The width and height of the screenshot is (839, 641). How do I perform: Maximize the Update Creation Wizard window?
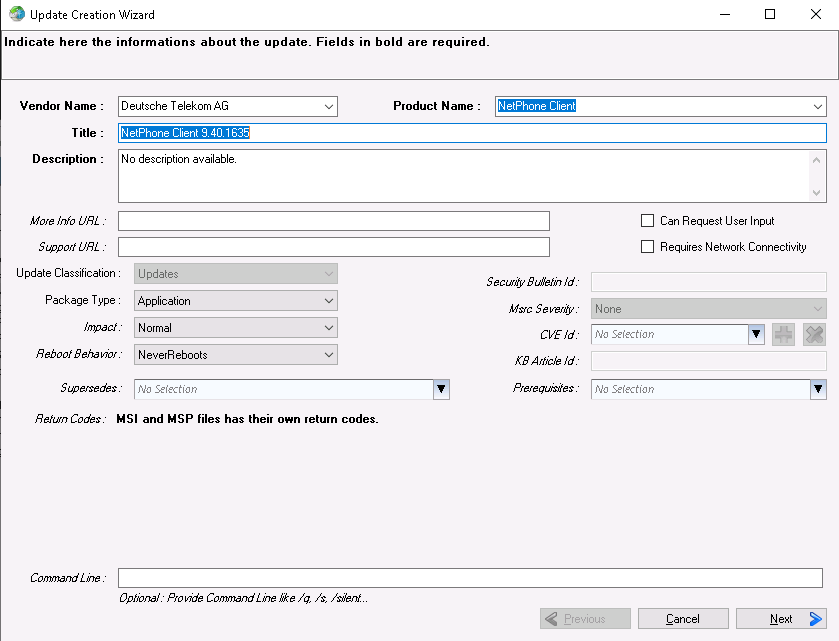click(x=770, y=14)
